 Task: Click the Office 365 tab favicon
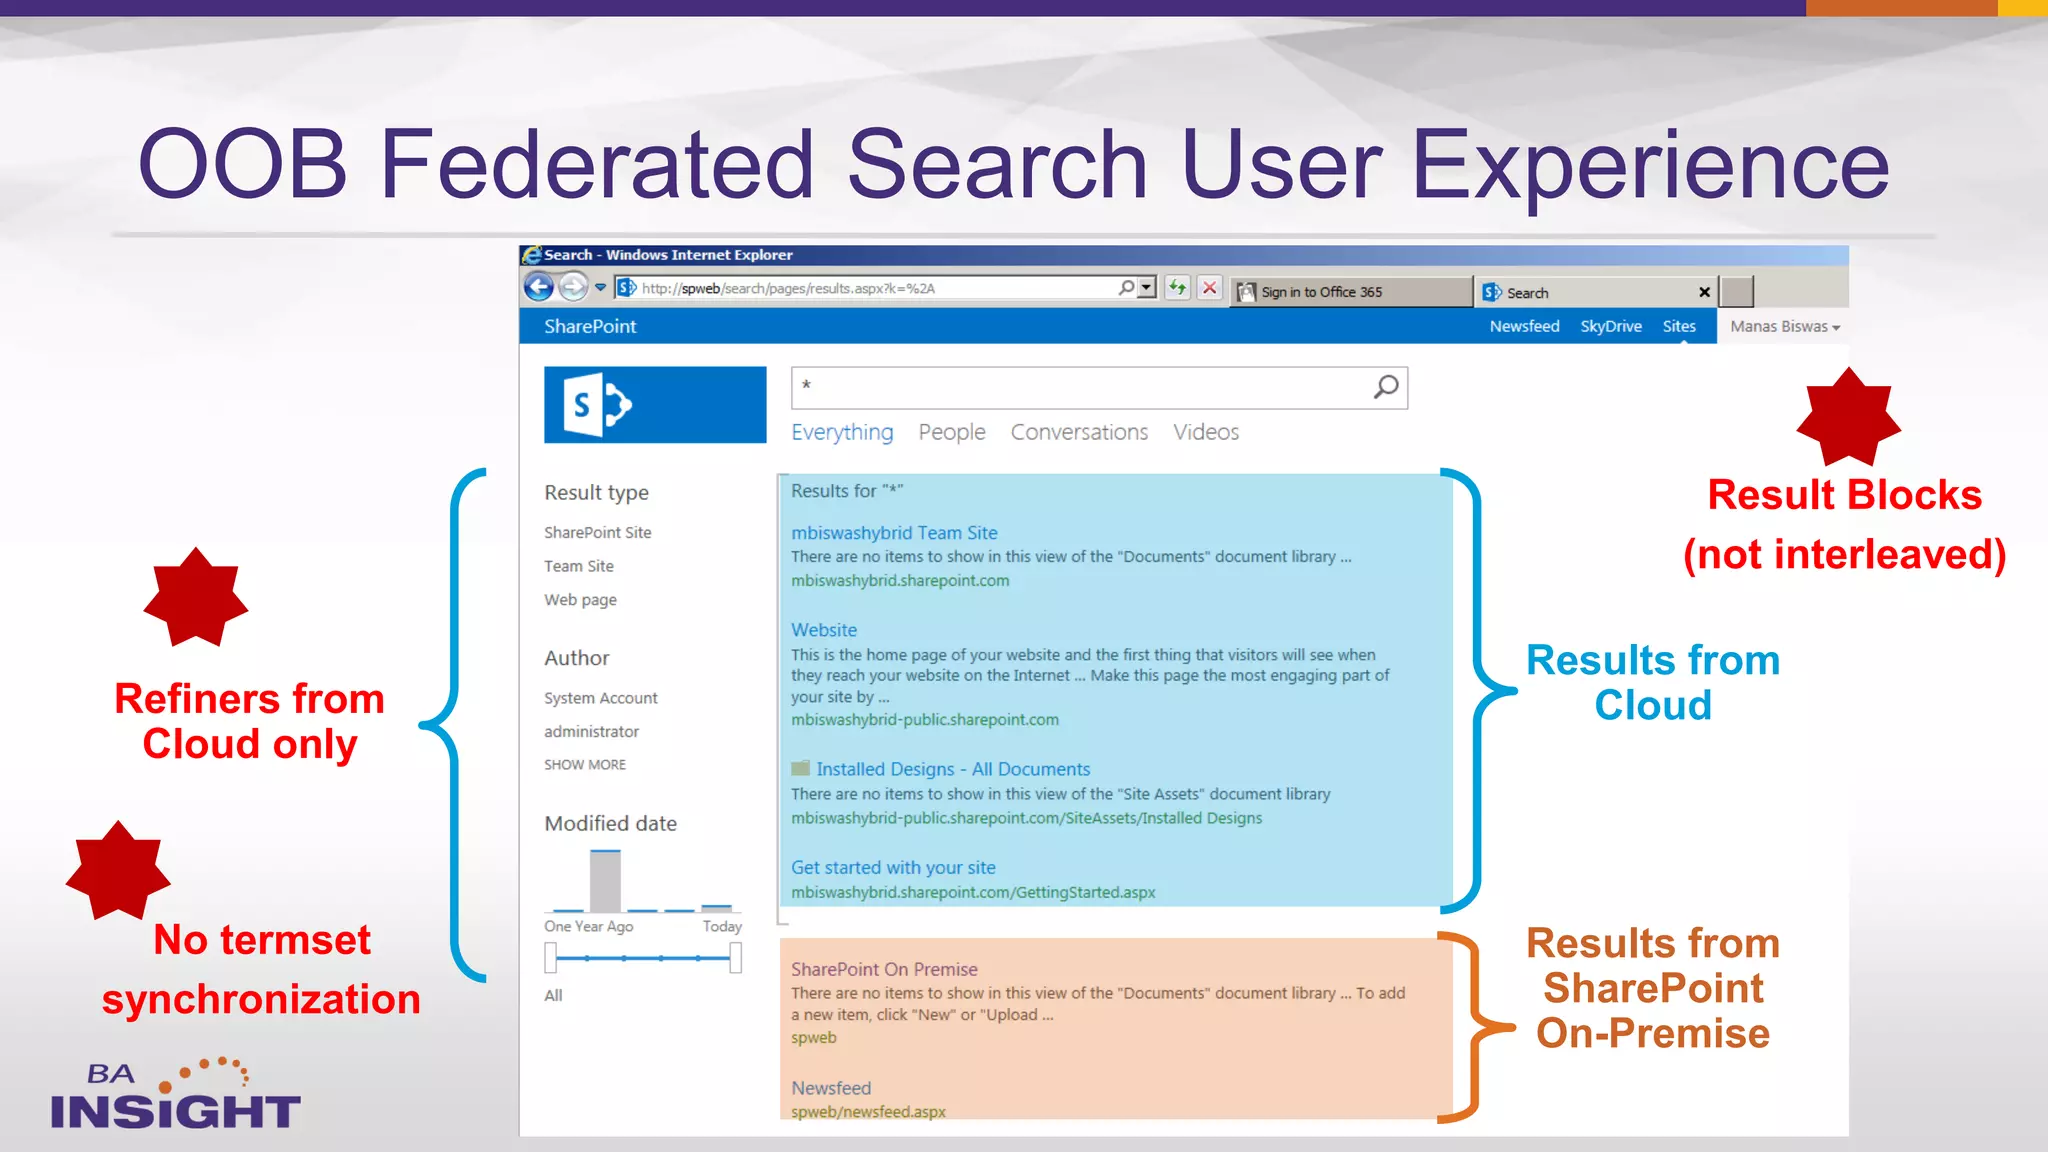(x=1246, y=292)
